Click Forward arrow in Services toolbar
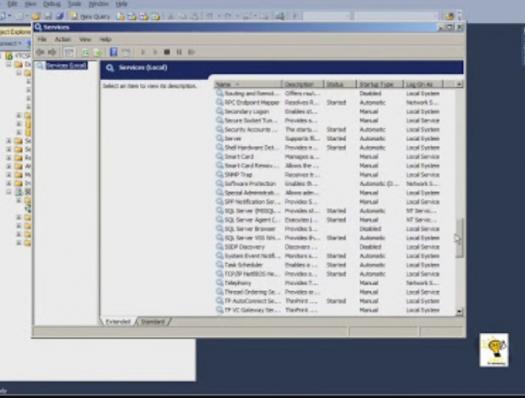Image resolution: width=525 pixels, height=398 pixels. coord(52,52)
